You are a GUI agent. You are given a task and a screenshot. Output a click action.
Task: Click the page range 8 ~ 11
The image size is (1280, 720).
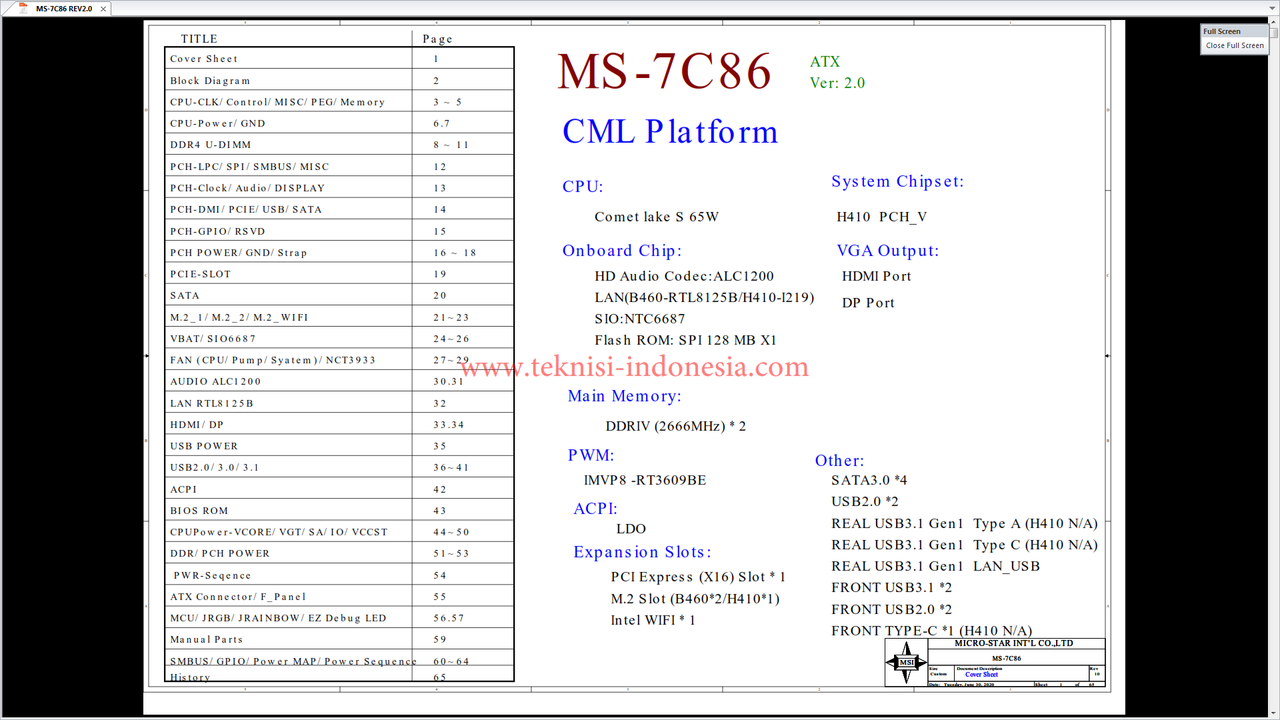(451, 145)
